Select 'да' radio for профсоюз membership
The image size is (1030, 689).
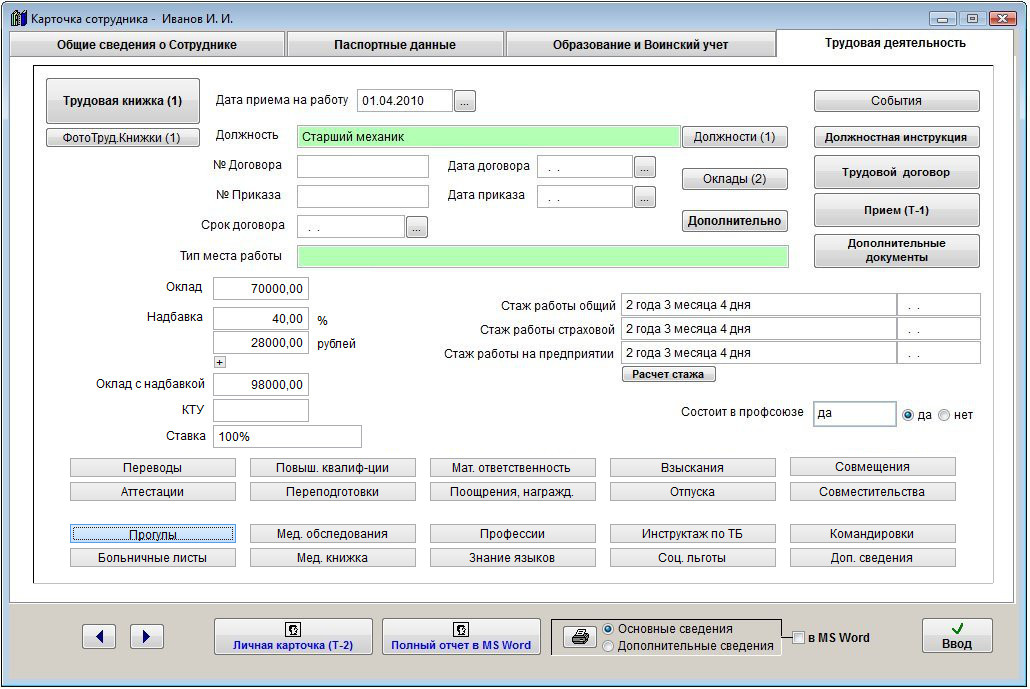(908, 415)
